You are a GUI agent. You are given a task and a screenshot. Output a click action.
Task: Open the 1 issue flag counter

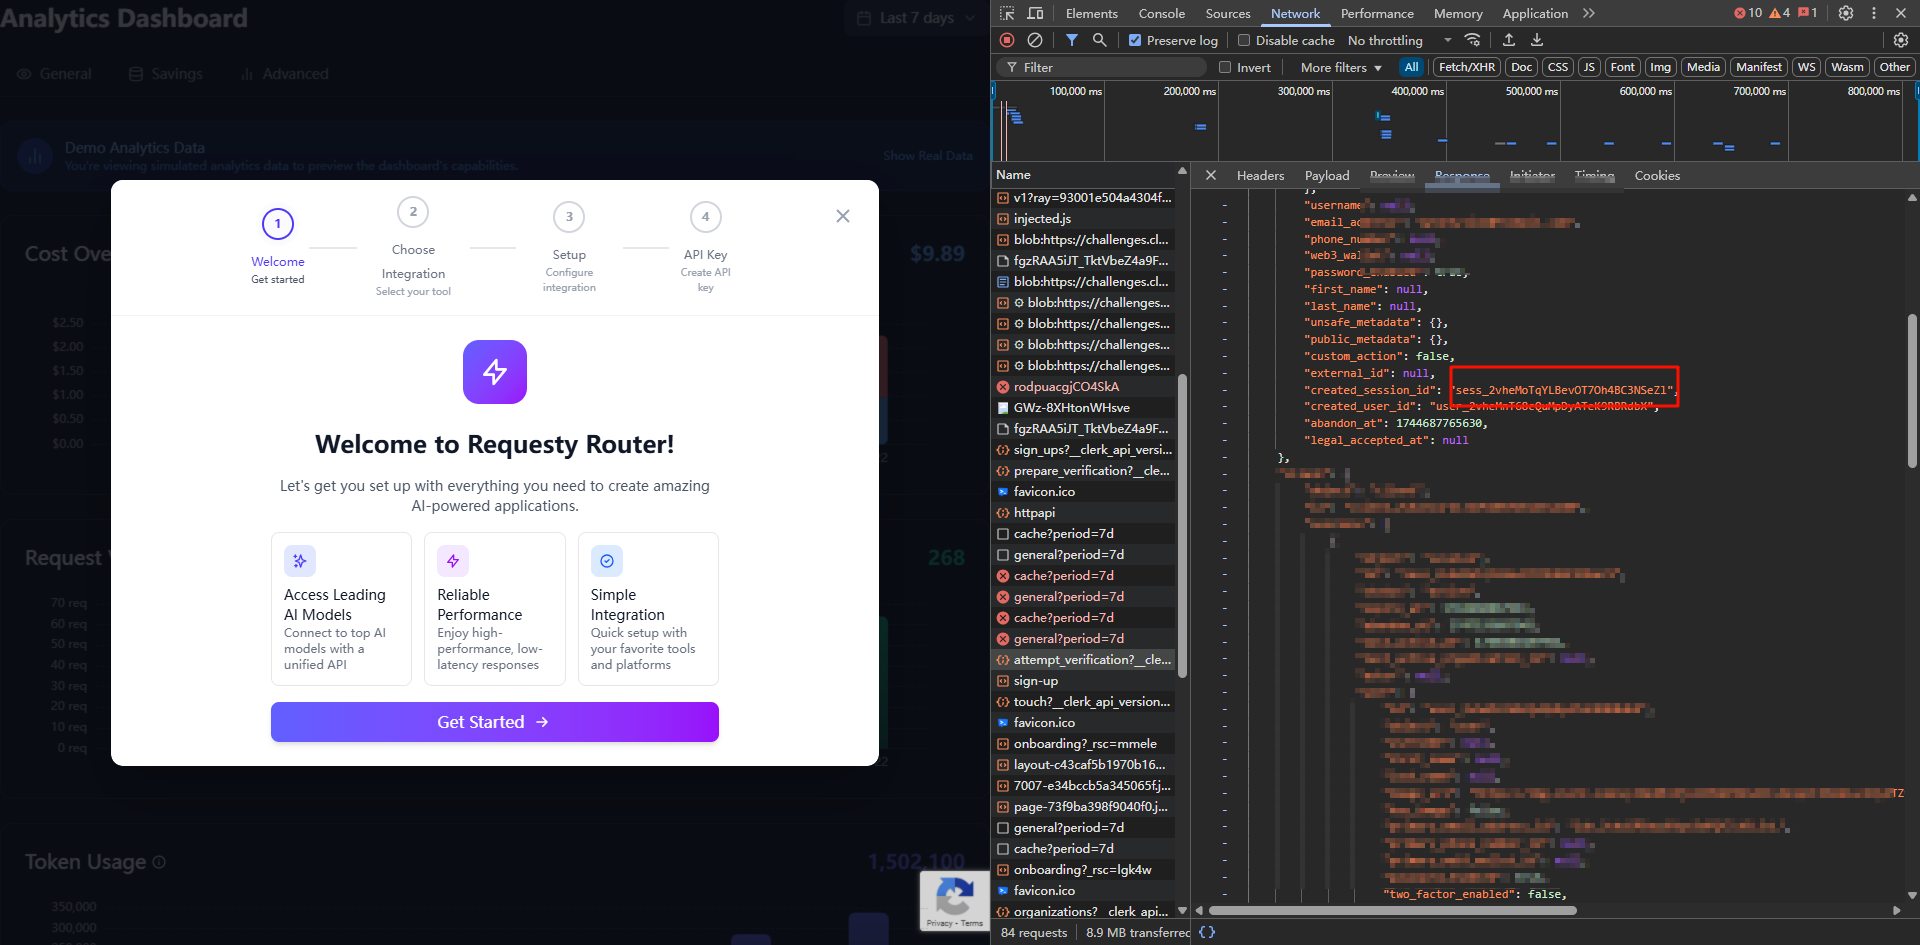click(x=1808, y=13)
